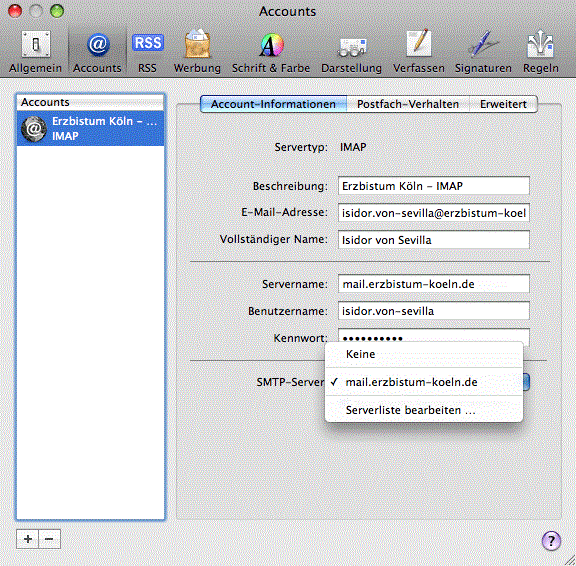Viewport: 576px width, 566px height.
Task: Open the Darstellung preferences pane
Action: [x=352, y=52]
